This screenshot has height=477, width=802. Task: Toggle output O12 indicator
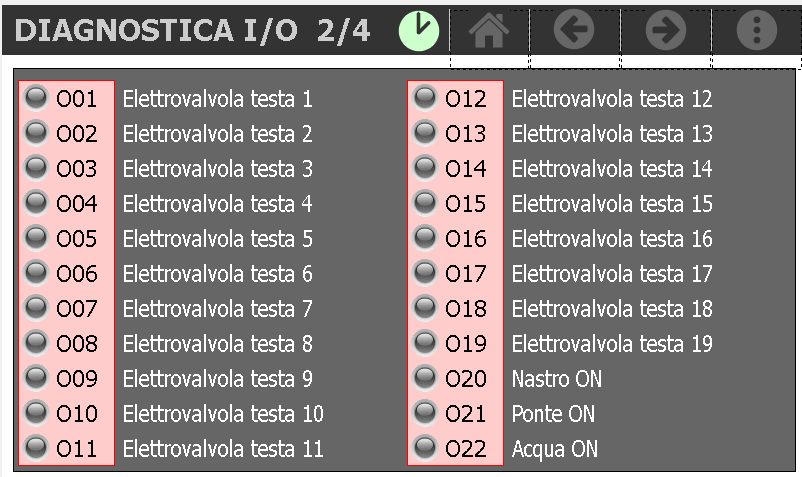click(426, 97)
